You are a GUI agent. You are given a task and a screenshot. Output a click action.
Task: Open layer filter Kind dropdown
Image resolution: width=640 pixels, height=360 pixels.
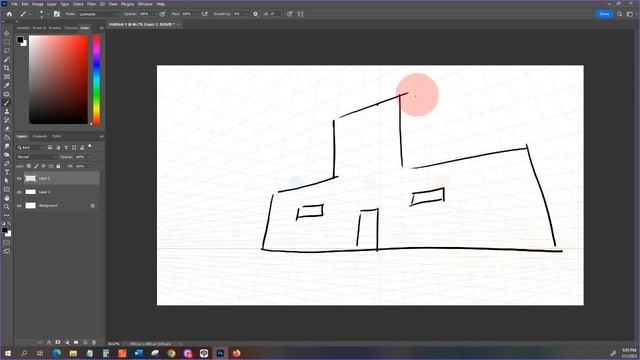pos(30,147)
